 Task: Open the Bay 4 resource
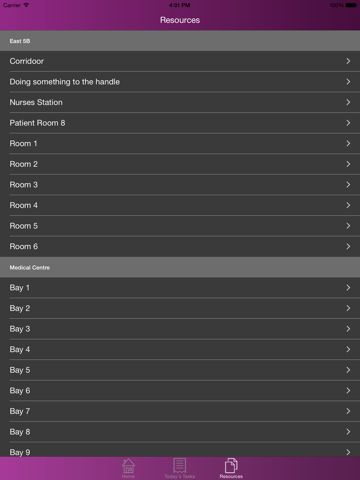click(180, 349)
